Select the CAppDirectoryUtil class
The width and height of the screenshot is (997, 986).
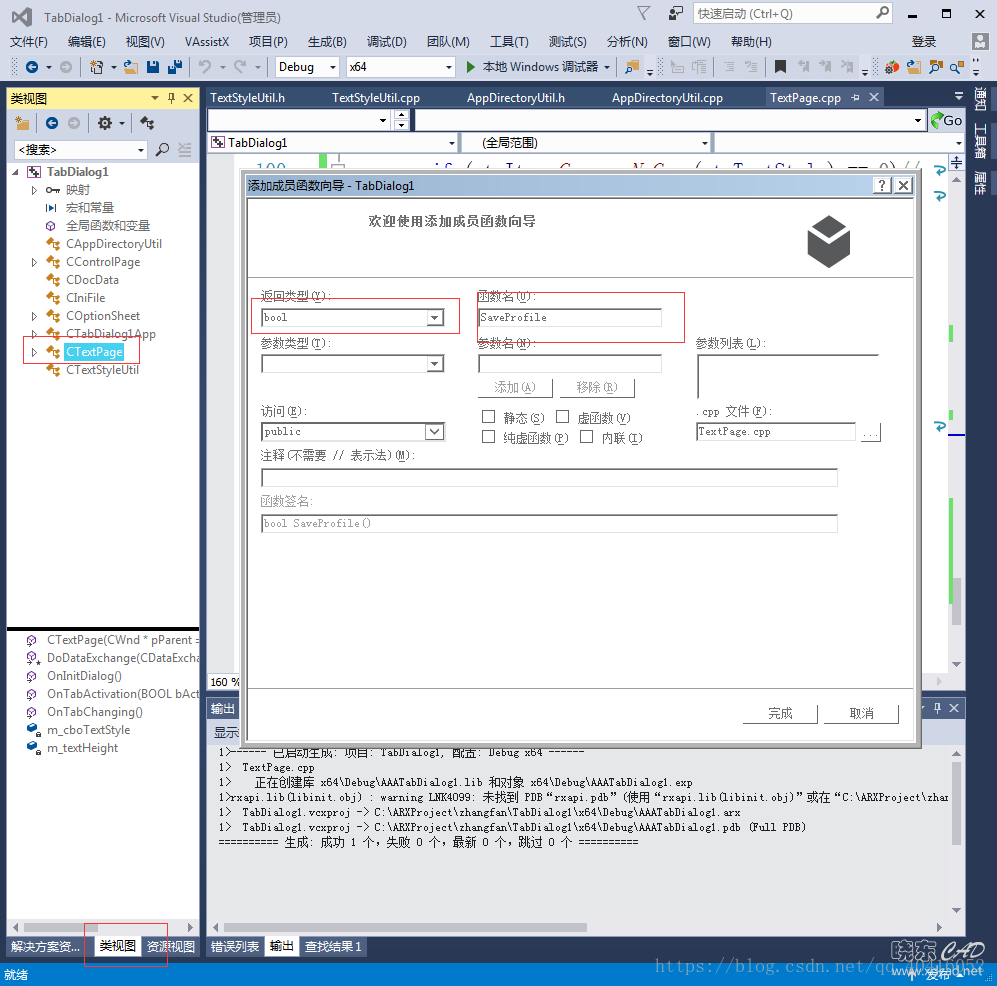coord(114,243)
